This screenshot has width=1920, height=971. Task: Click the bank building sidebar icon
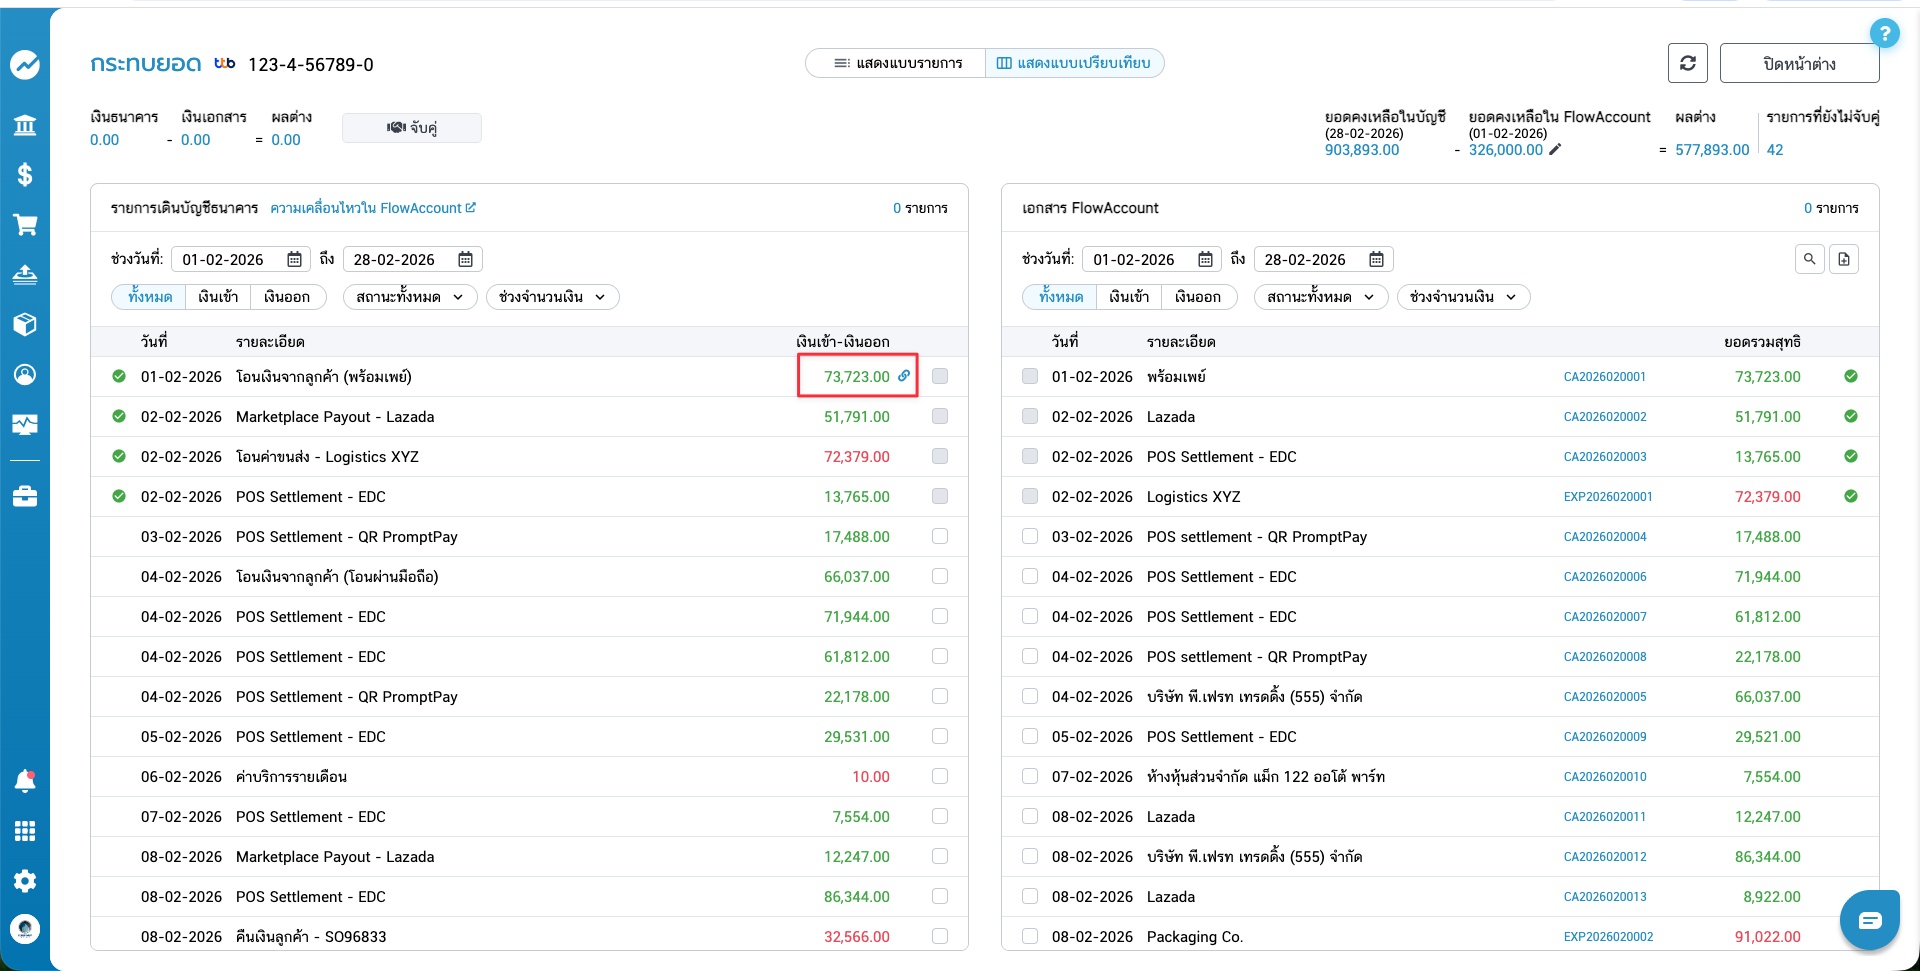[25, 125]
